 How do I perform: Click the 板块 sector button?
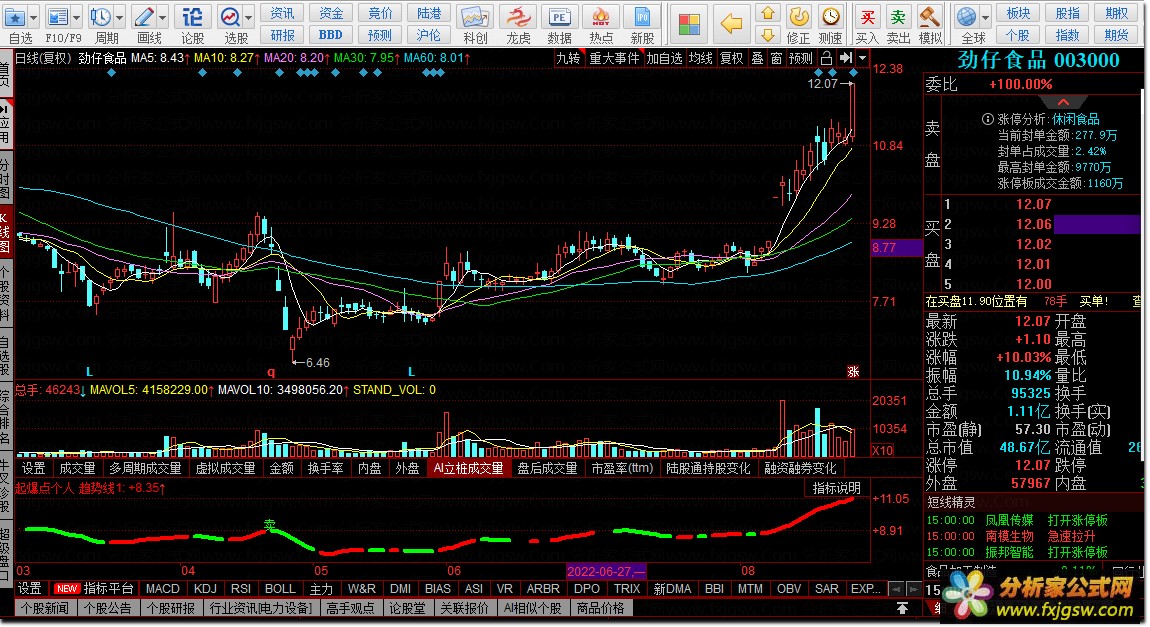coord(1018,13)
